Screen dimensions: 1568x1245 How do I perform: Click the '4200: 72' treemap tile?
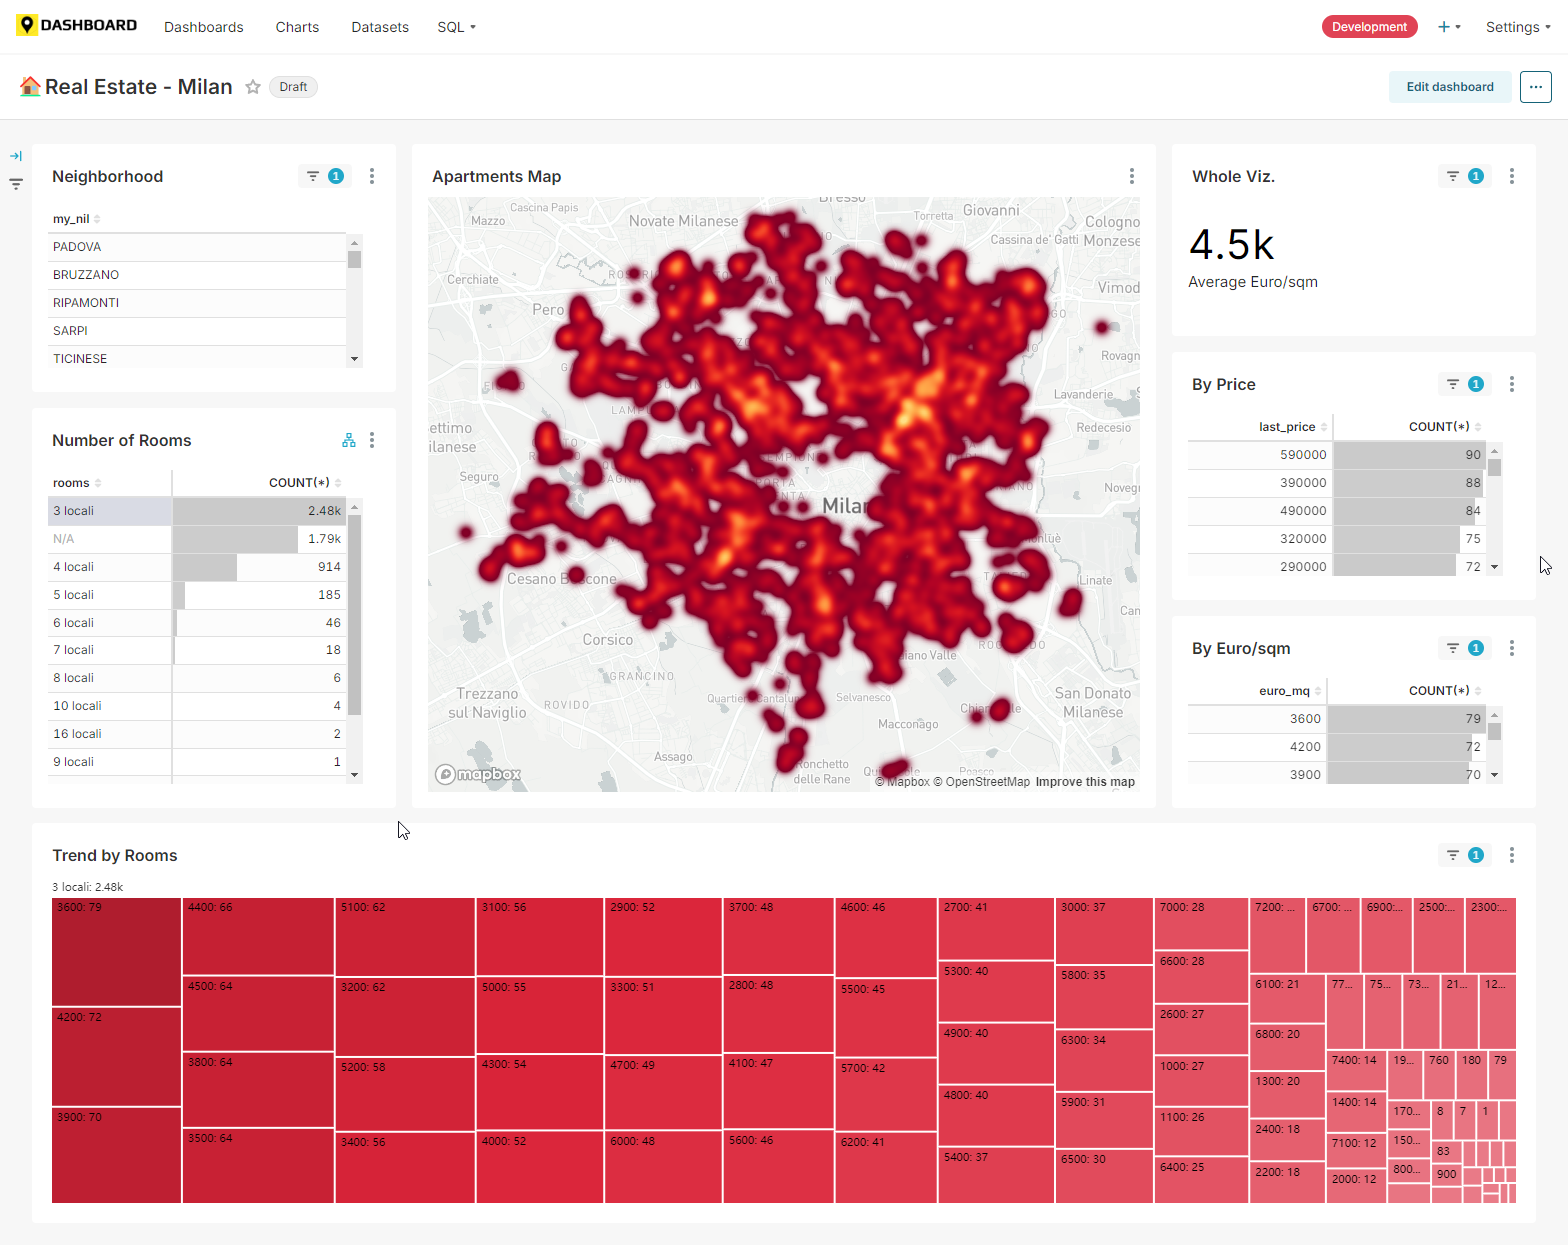(116, 1057)
